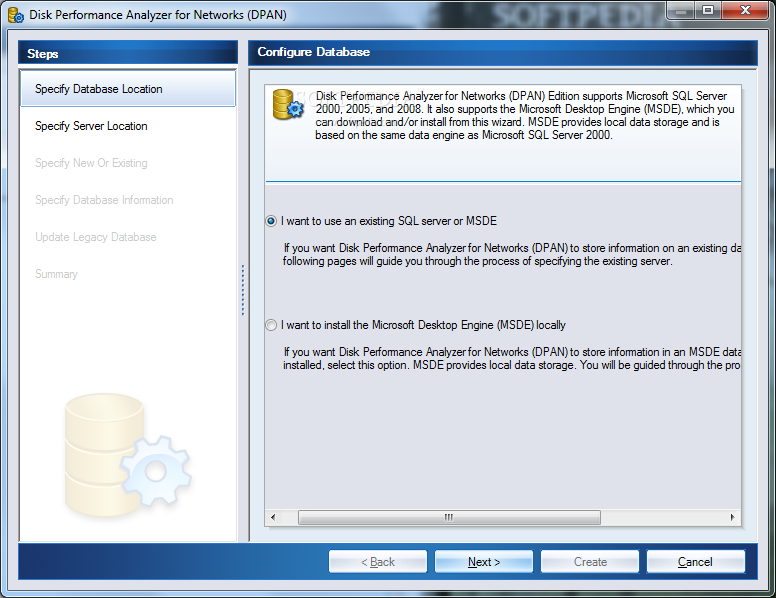Viewport: 776px width, 598px height.
Task: Open the Specify Database Information step
Action: point(104,200)
